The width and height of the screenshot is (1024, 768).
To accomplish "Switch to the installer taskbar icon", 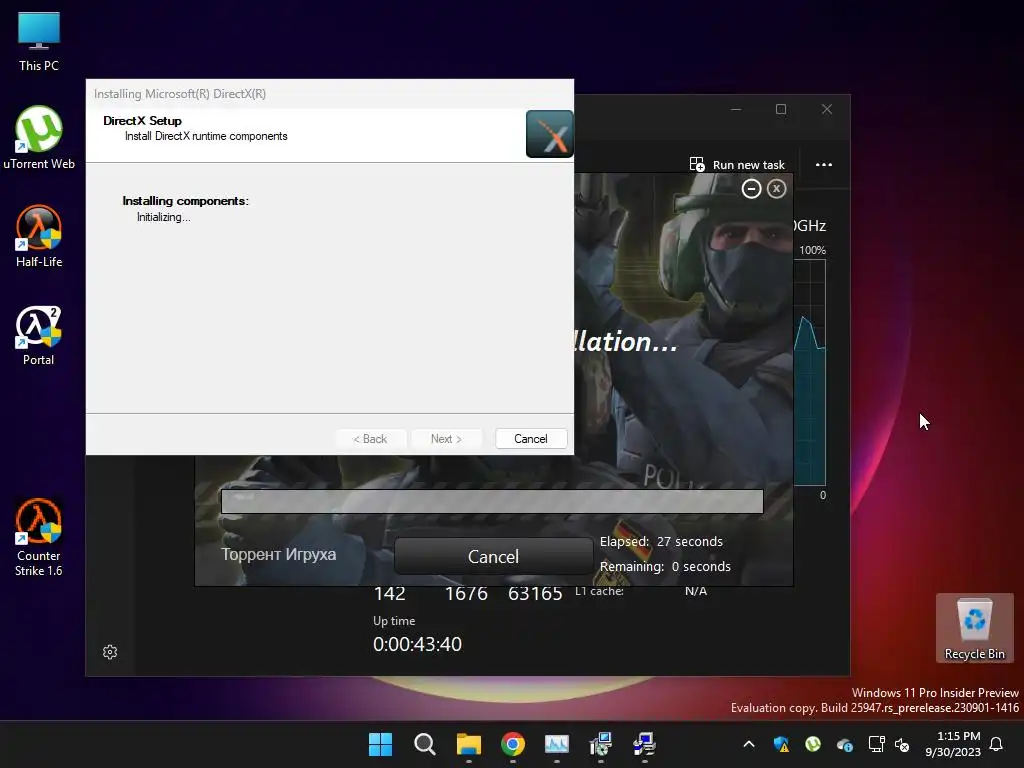I will [600, 744].
